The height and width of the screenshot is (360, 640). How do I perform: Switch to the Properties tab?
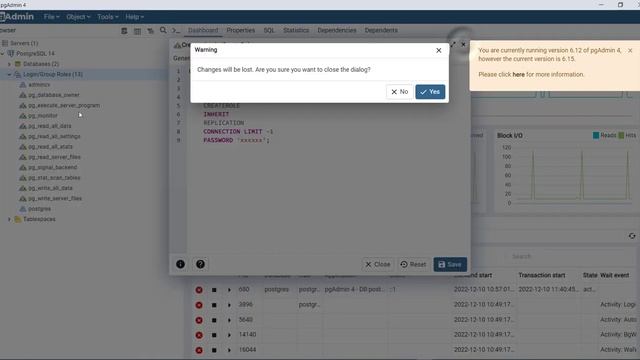(240, 30)
